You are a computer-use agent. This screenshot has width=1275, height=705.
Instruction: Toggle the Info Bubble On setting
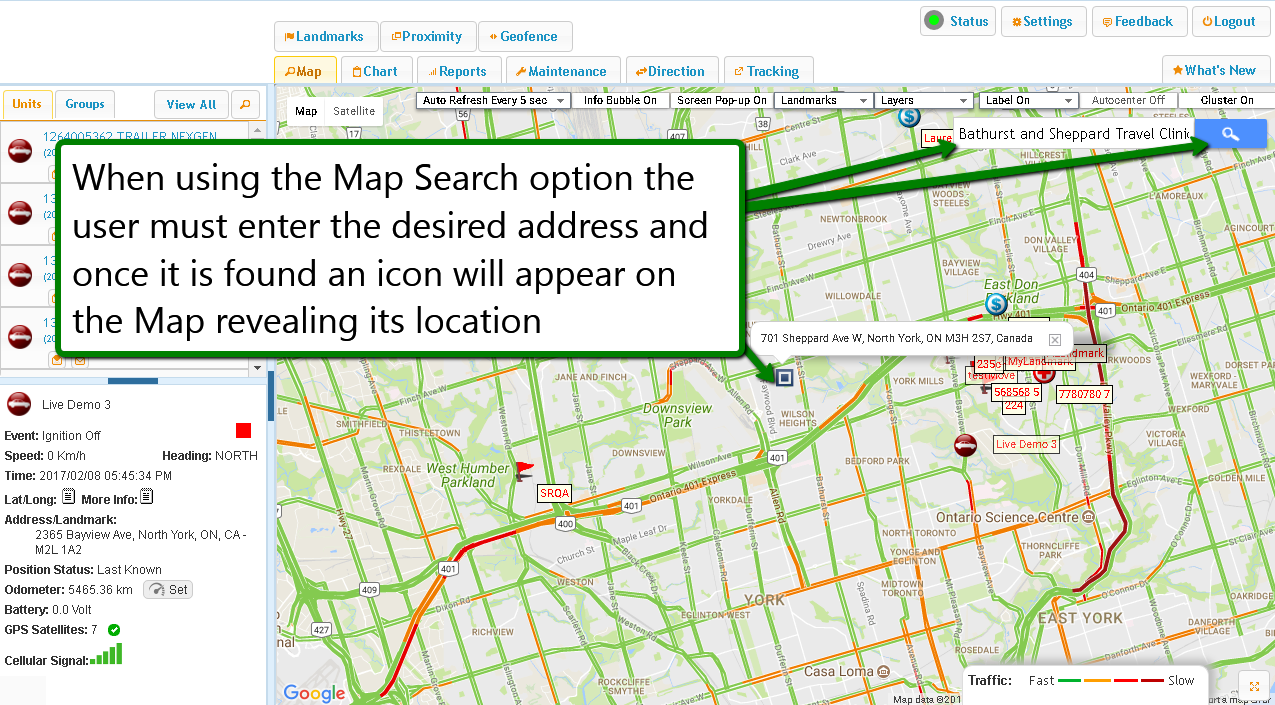click(620, 100)
